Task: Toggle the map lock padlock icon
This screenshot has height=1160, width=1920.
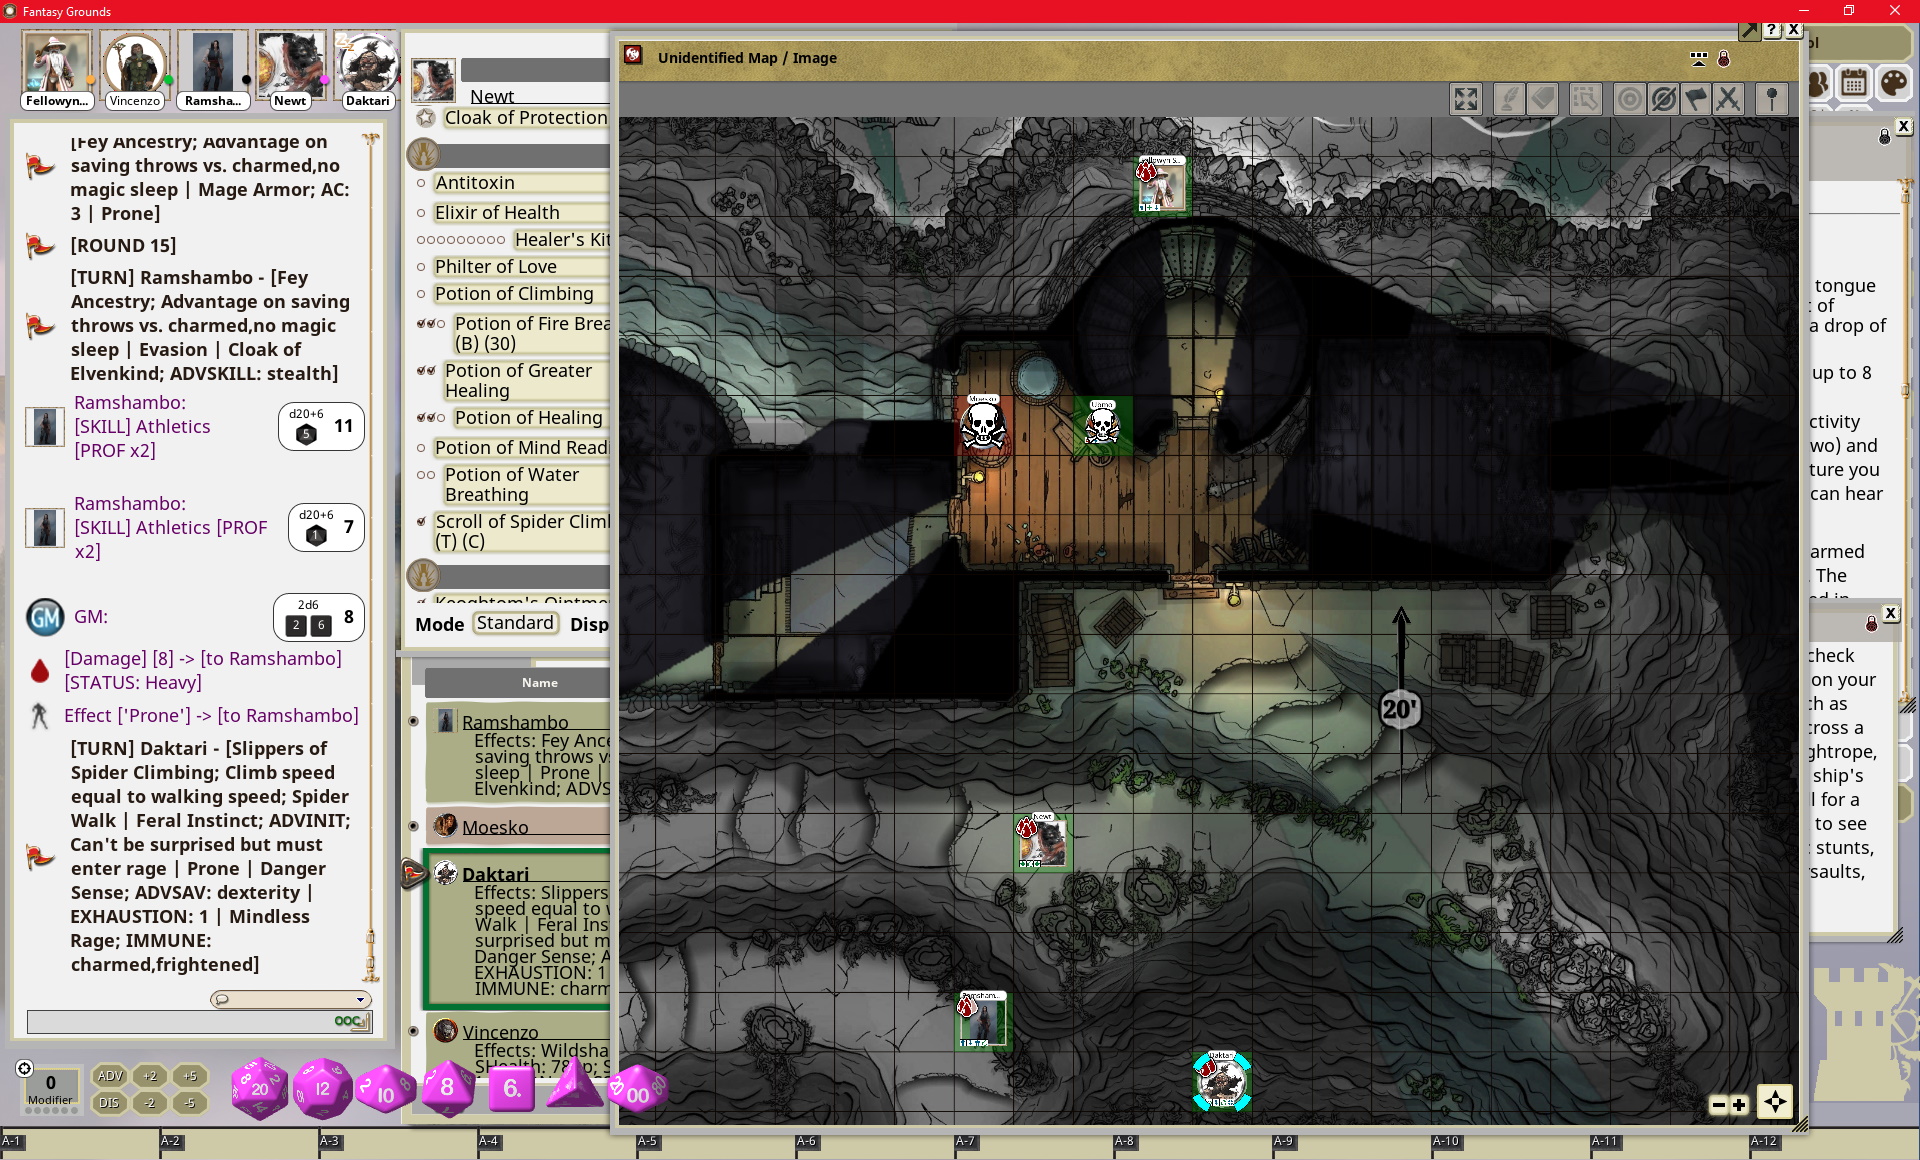Action: [x=1723, y=59]
